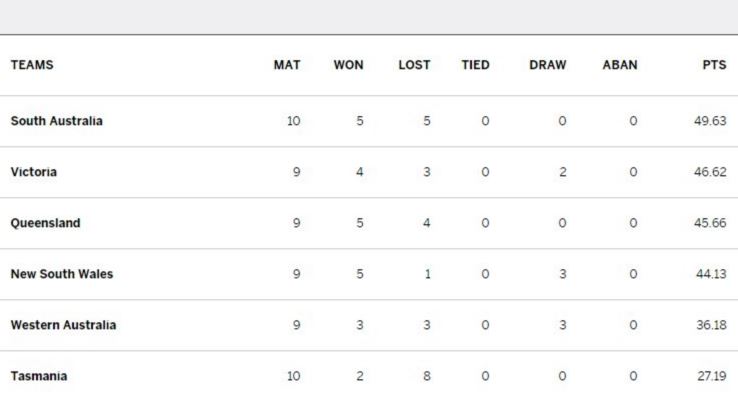Screen dimensions: 738x407
Task: Click the TIED column header
Action: coord(475,65)
